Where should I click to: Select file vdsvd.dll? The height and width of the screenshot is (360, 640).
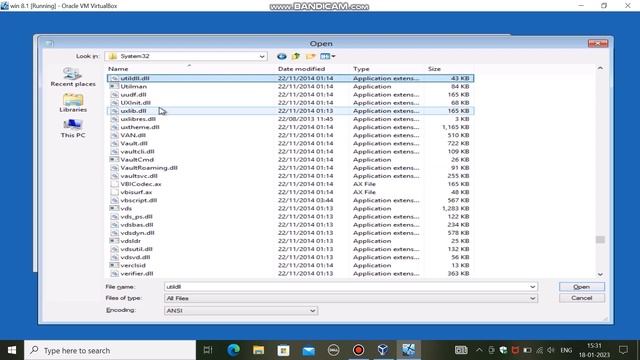(290, 257)
